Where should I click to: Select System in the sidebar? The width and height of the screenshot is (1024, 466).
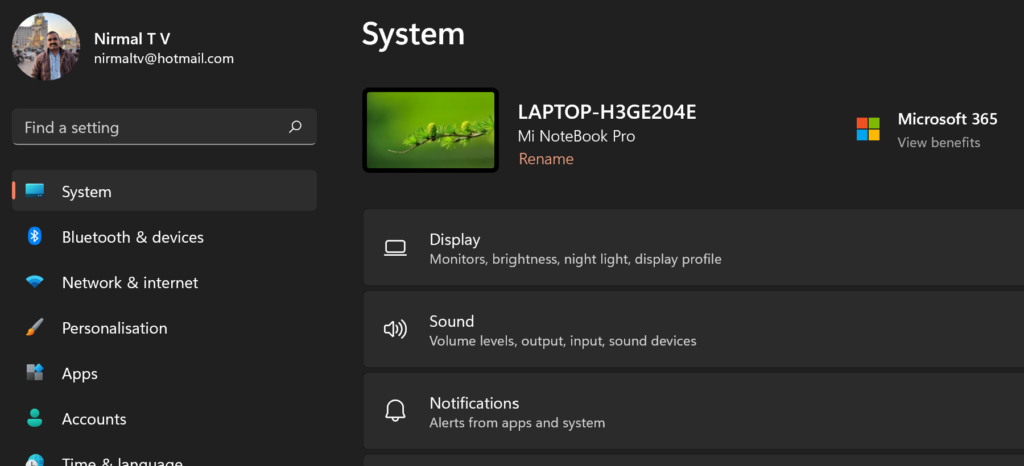pos(164,191)
